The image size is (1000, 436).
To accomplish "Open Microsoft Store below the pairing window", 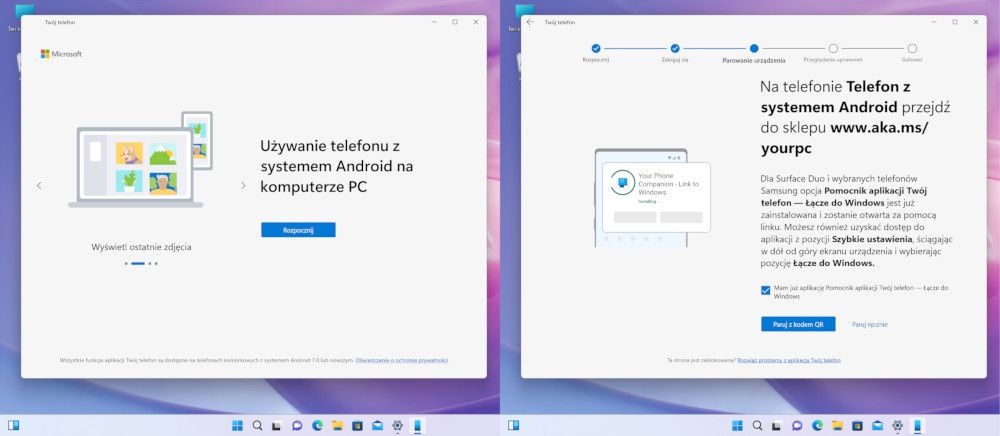I will click(x=857, y=426).
